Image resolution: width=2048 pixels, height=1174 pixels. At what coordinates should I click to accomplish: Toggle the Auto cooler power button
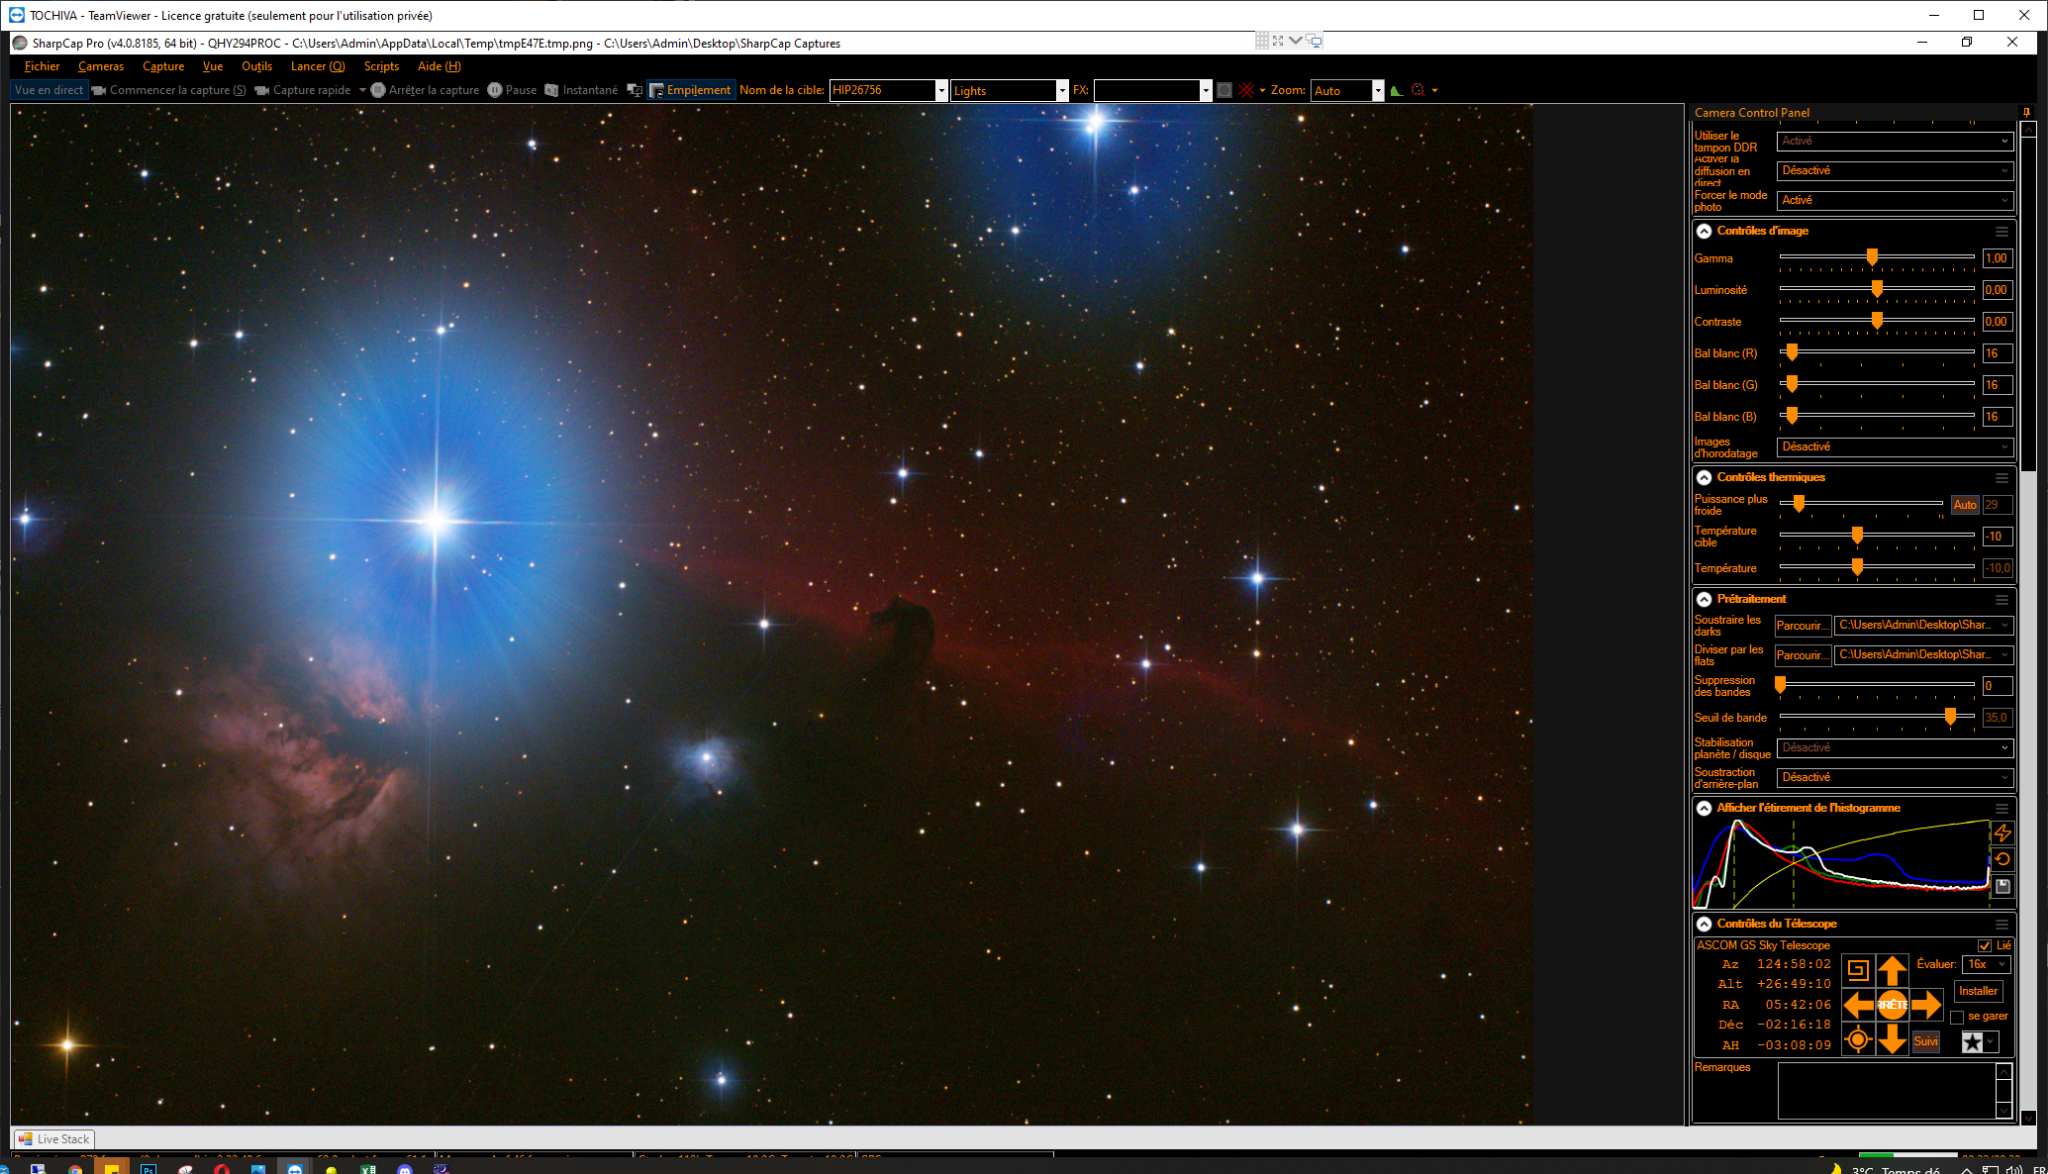click(1964, 505)
